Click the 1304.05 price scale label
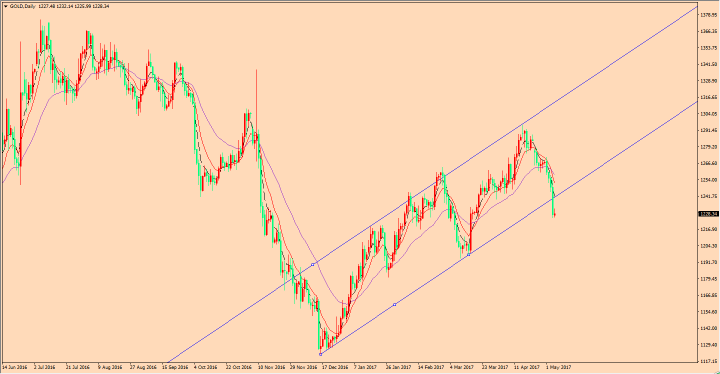This screenshot has height=374, width=720. [709, 114]
